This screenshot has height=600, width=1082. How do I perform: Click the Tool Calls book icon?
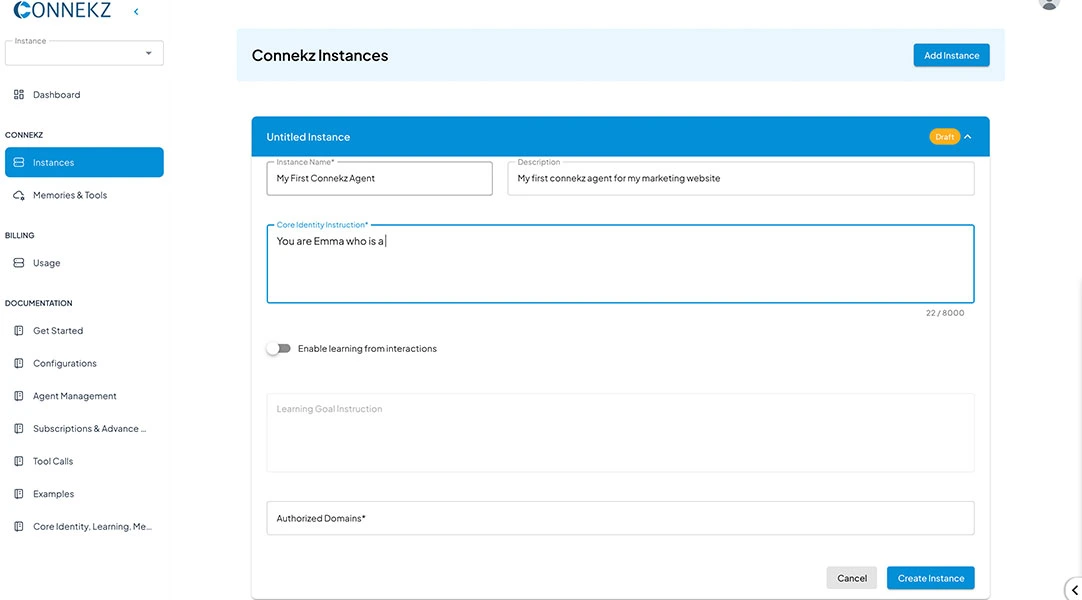coord(19,461)
